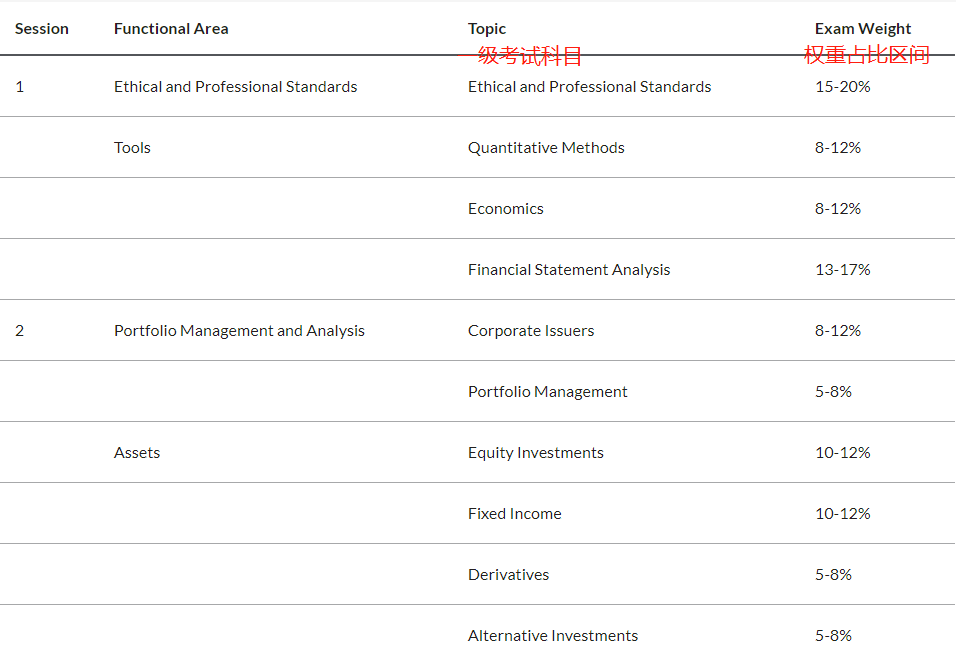Image resolution: width=956 pixels, height=664 pixels.
Task: Click the 13-17% exam weight value
Action: click(x=843, y=270)
